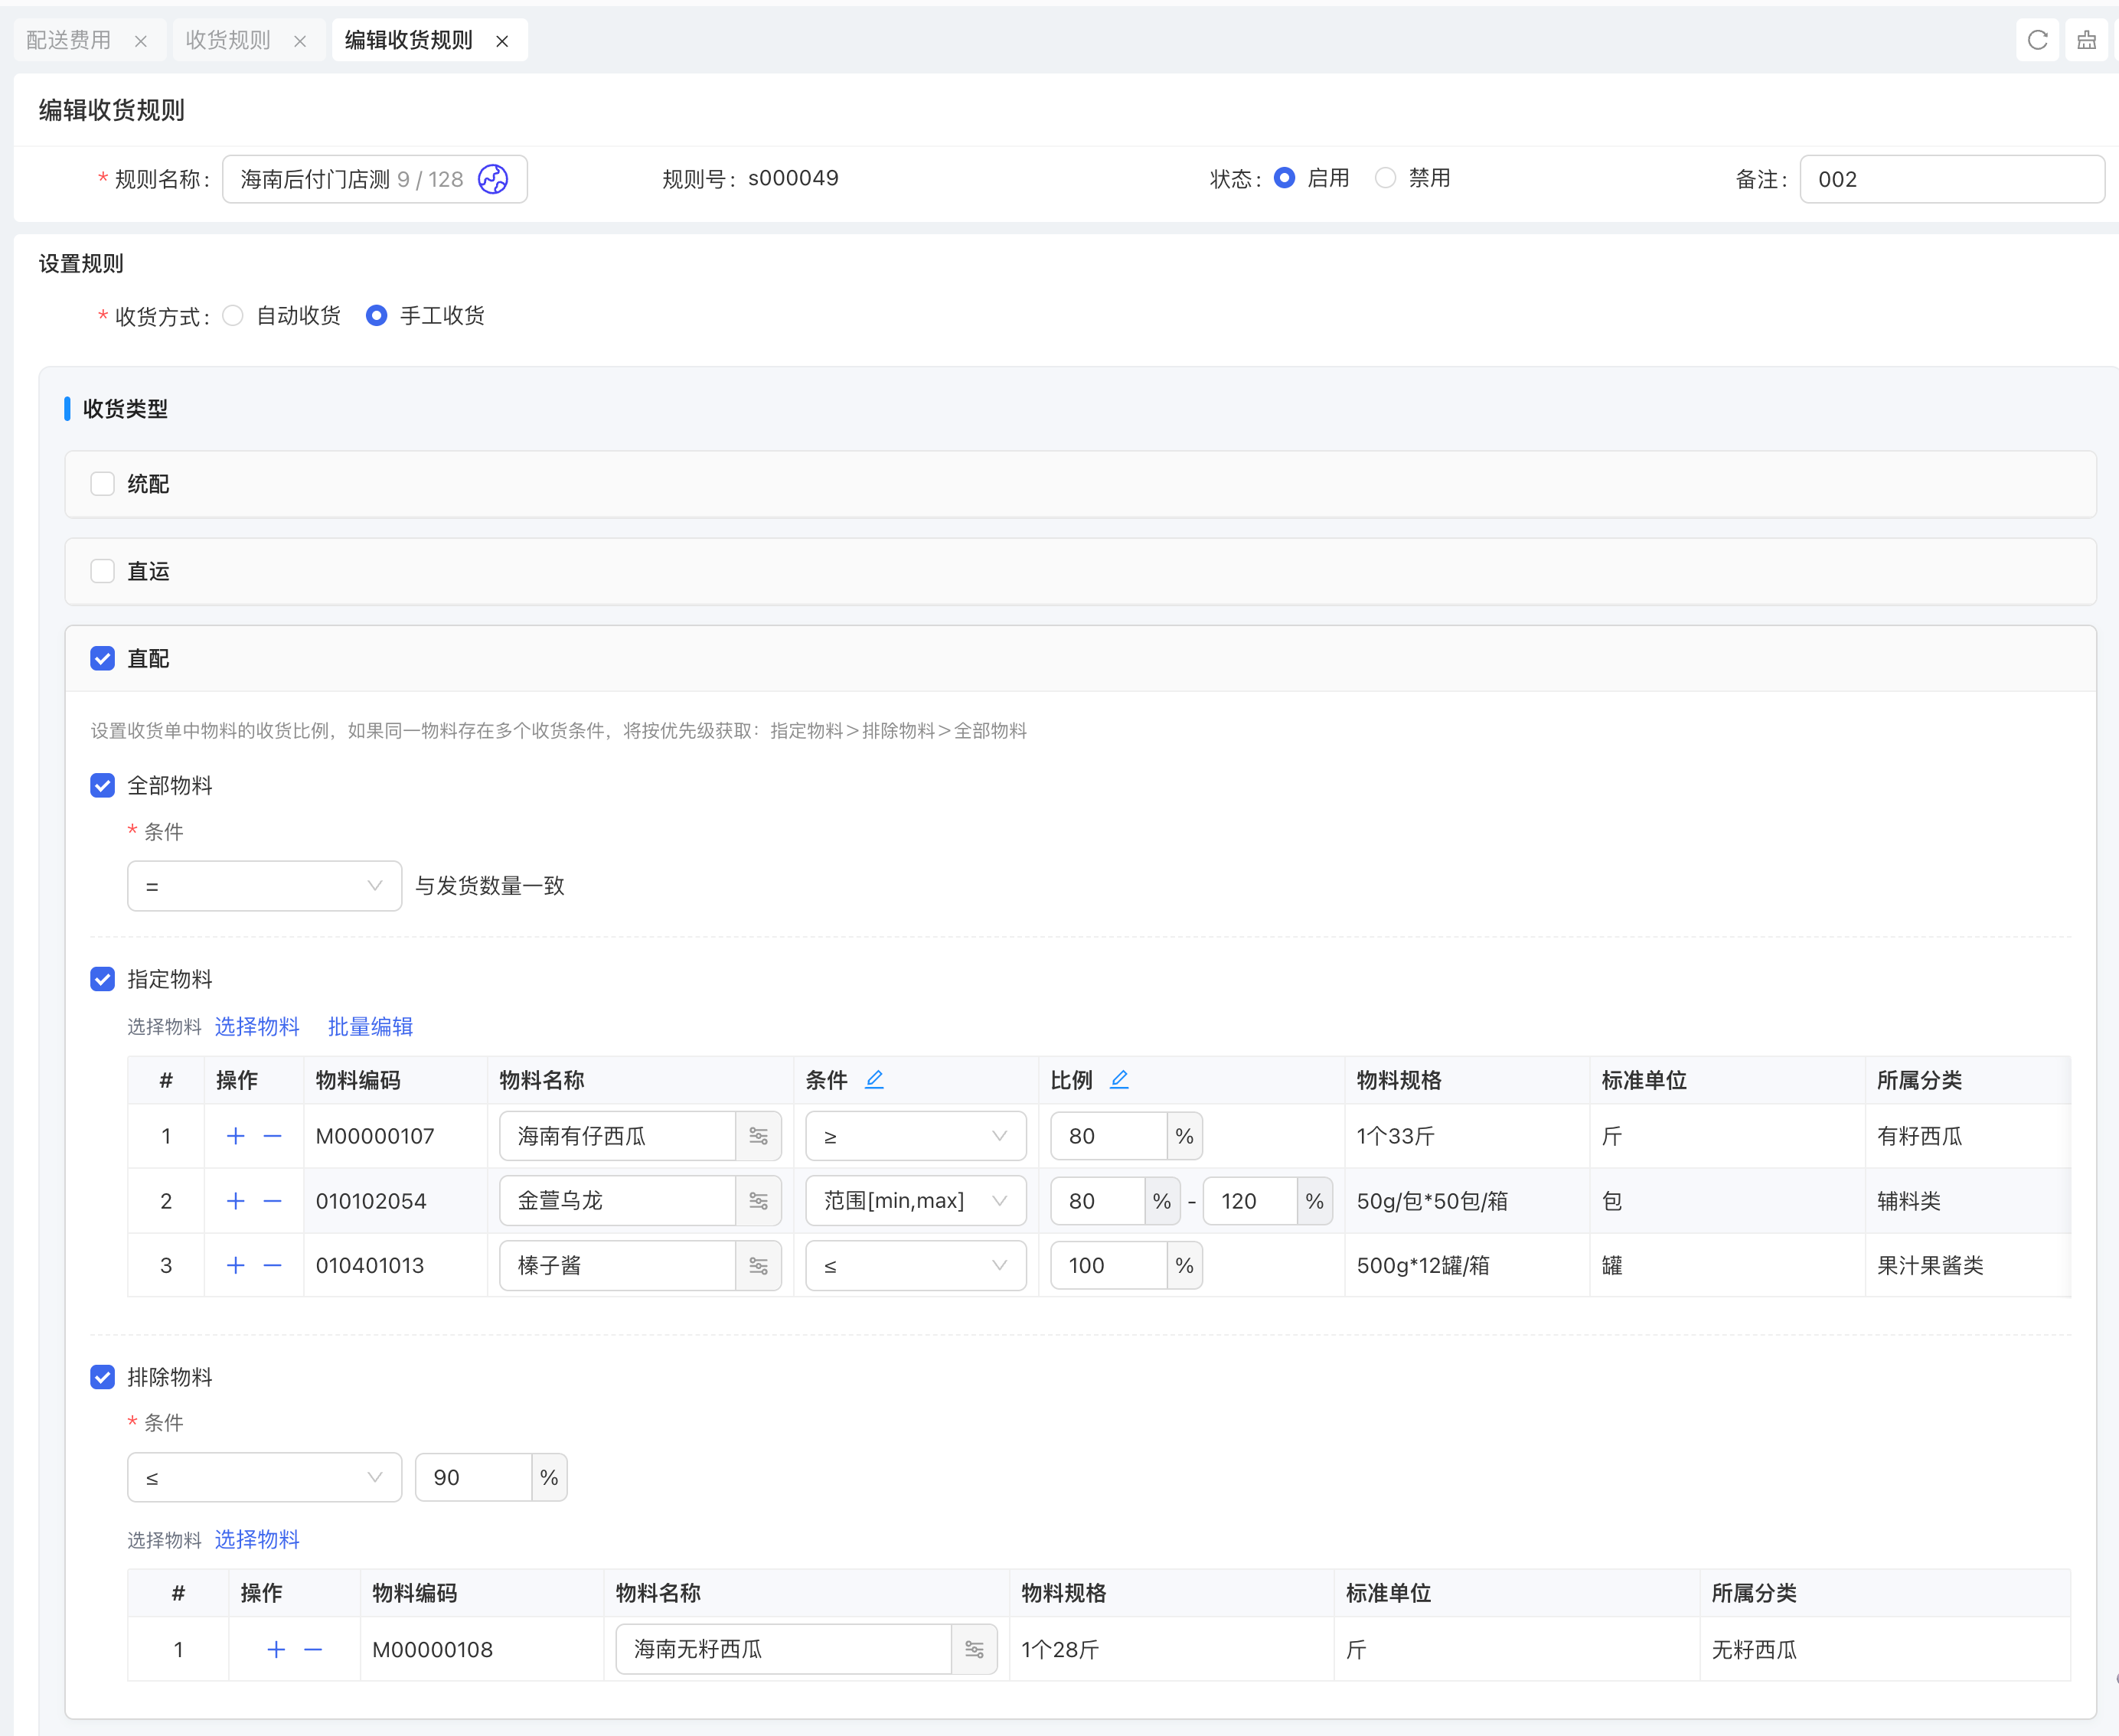
Task: Check the 统配 checkbox
Action: (102, 484)
